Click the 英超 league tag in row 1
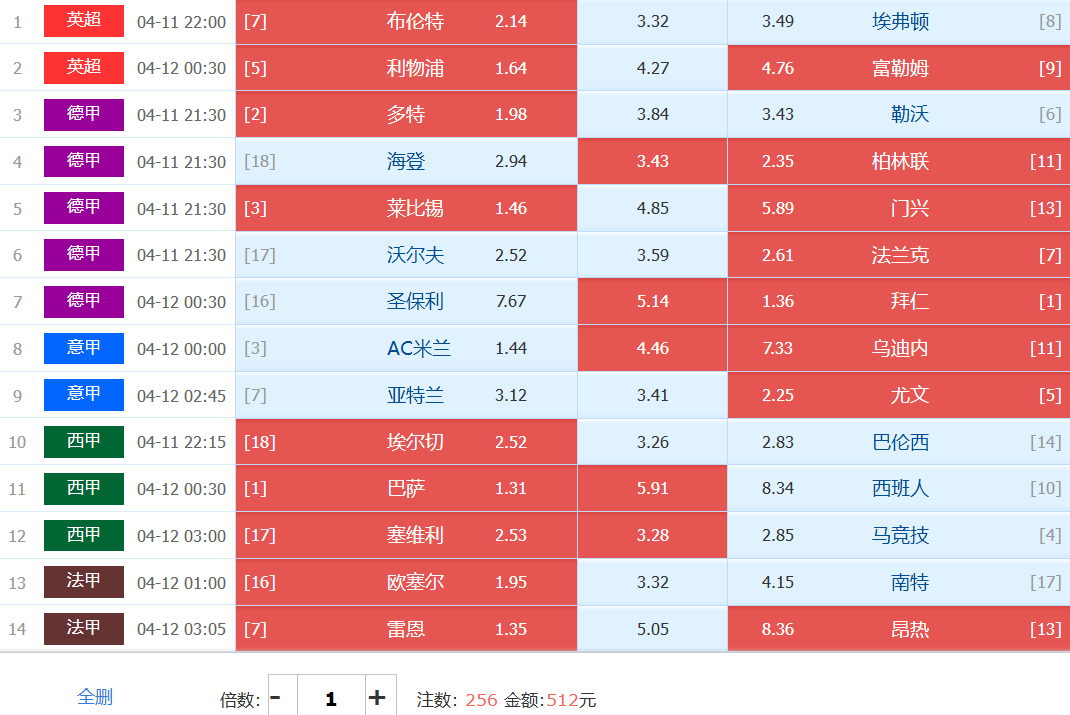 pos(84,21)
